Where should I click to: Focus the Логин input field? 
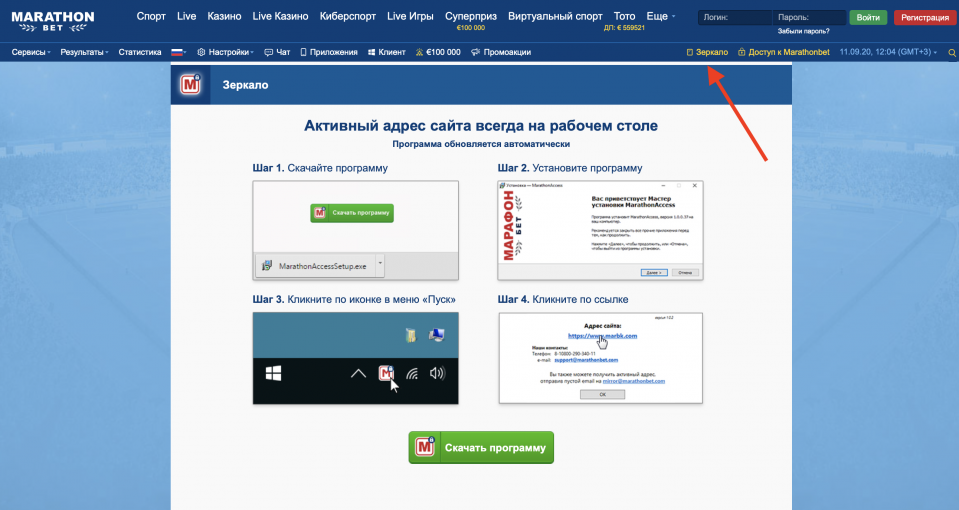point(735,17)
